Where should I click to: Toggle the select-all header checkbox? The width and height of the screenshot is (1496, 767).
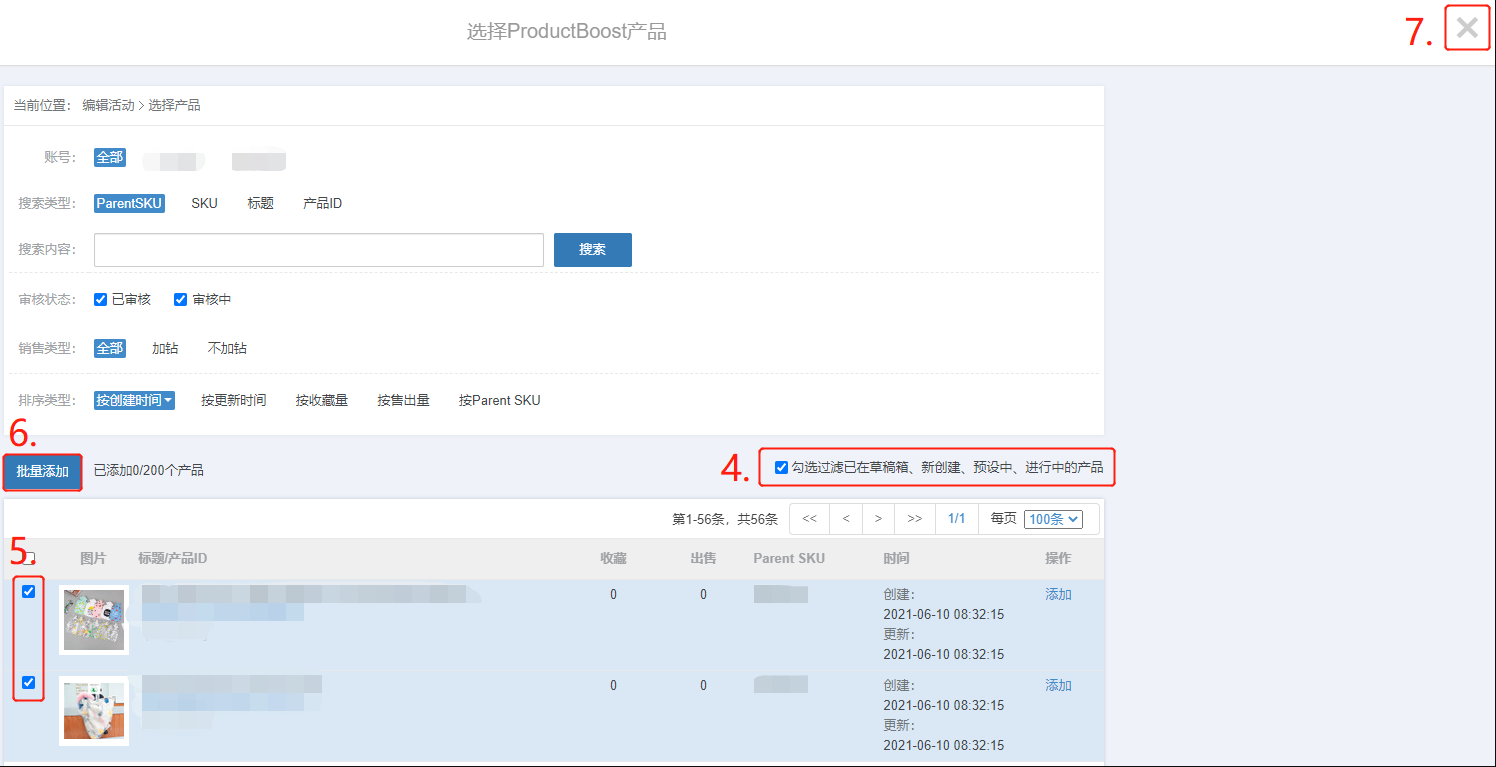click(x=29, y=558)
